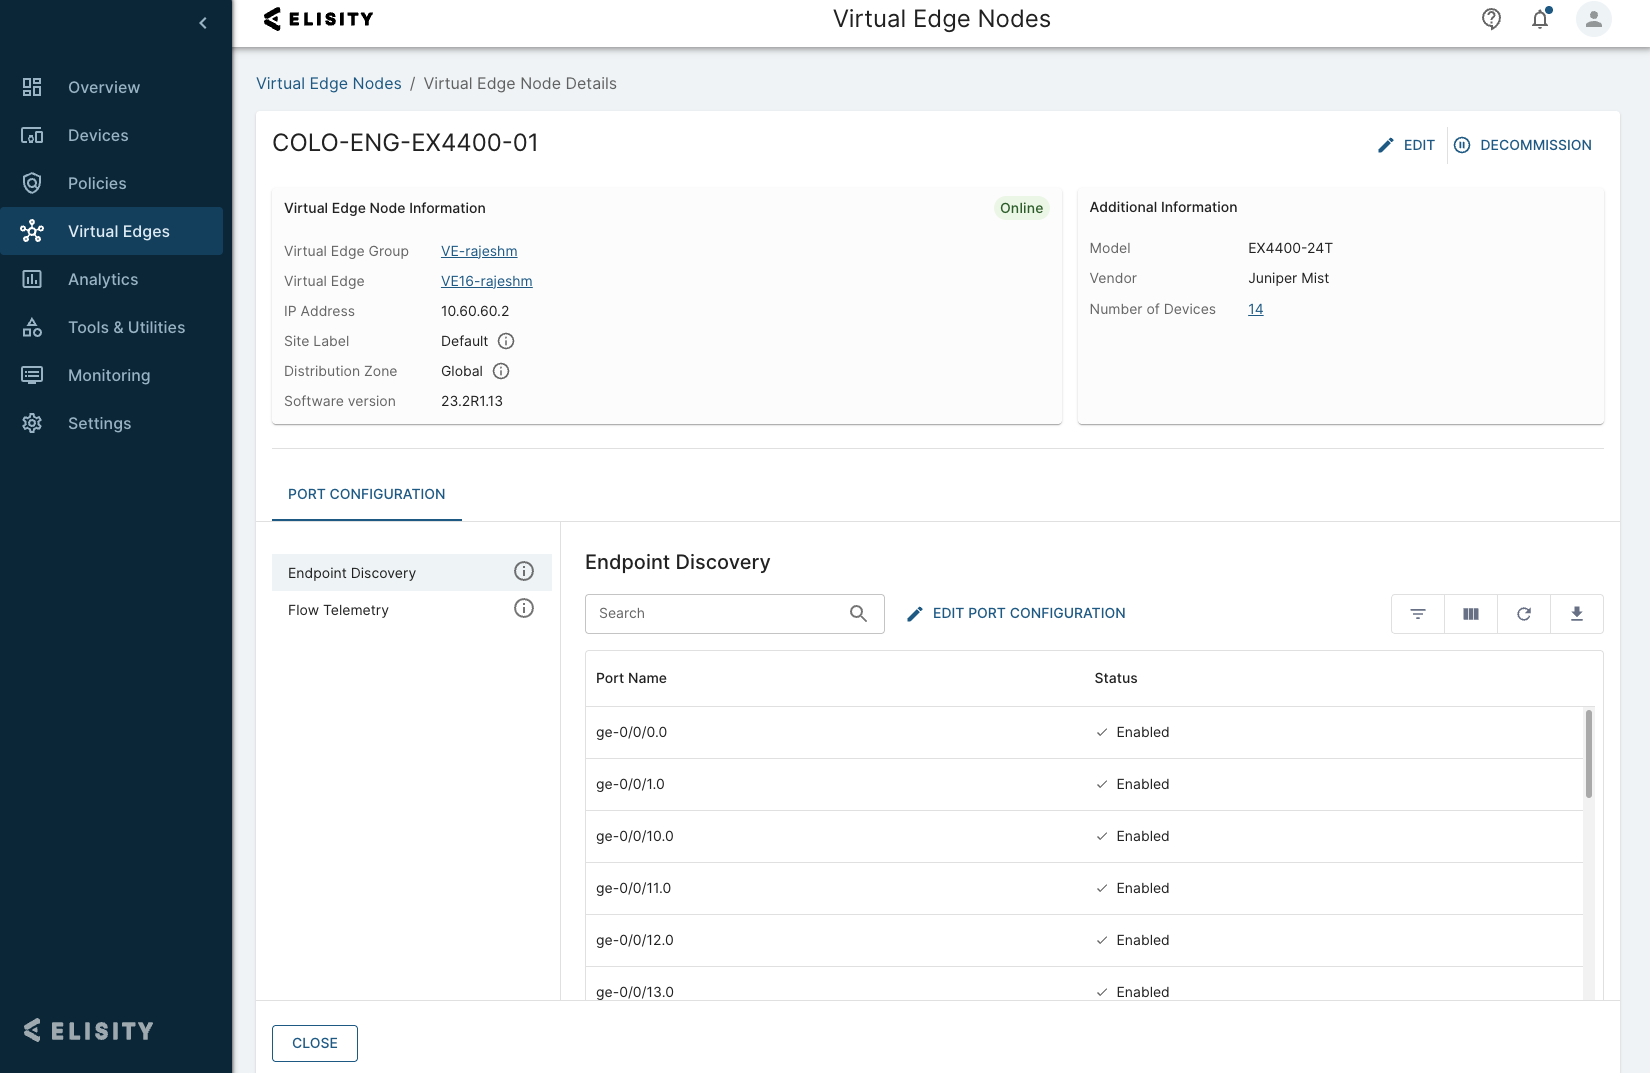Refresh the Endpoint Discovery port list
1650x1073 pixels.
tap(1523, 614)
